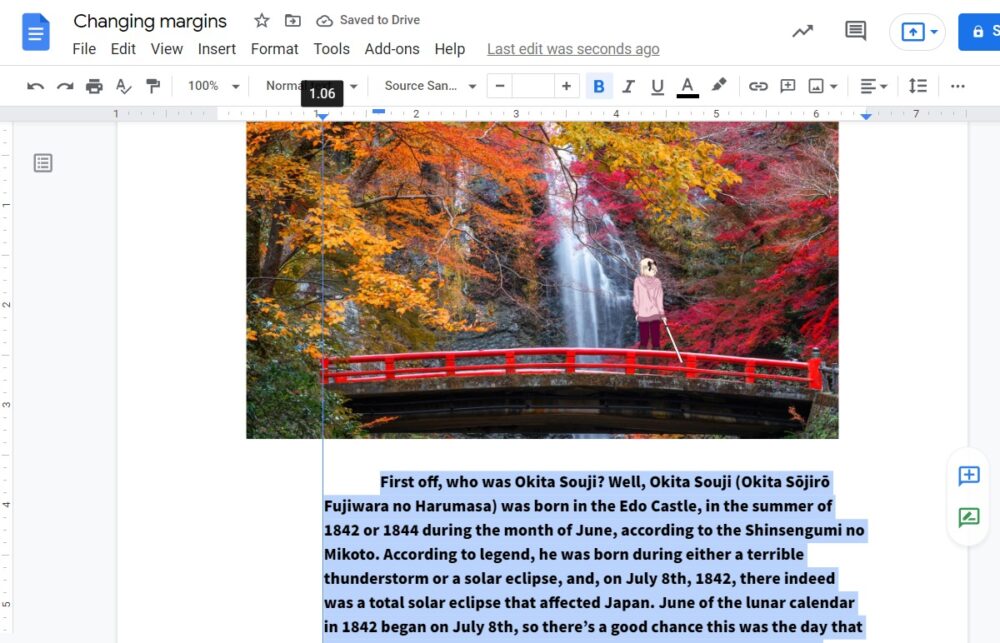The image size is (1000, 643).
Task: Open the last edit history link
Action: 572,48
